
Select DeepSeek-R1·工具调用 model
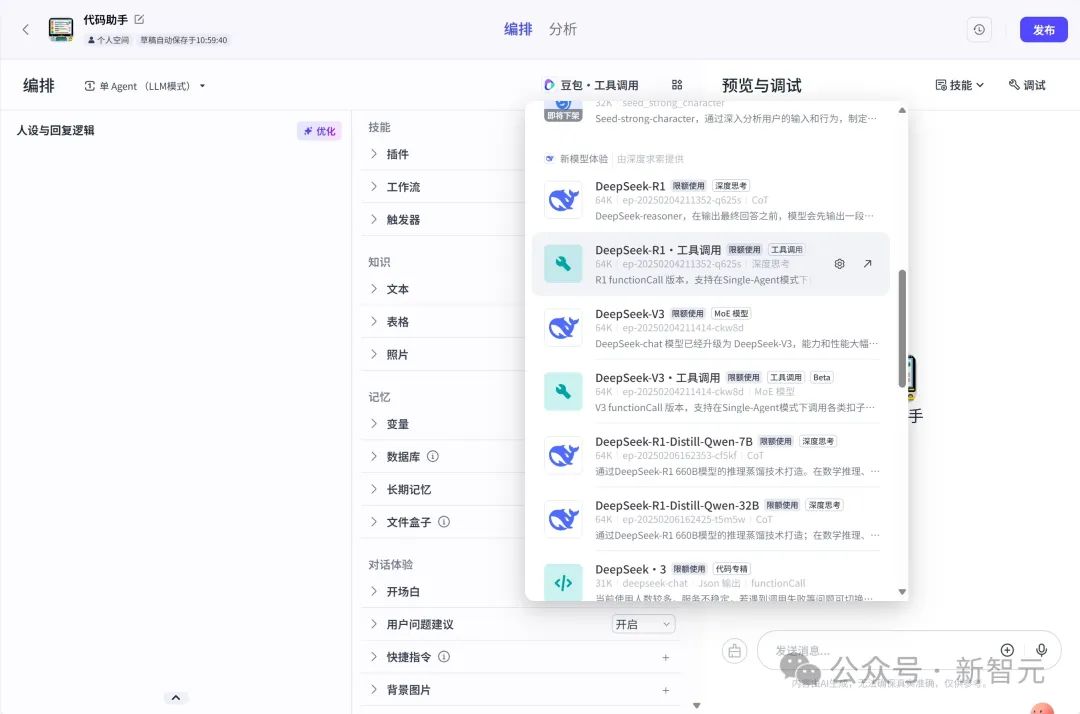click(710, 264)
